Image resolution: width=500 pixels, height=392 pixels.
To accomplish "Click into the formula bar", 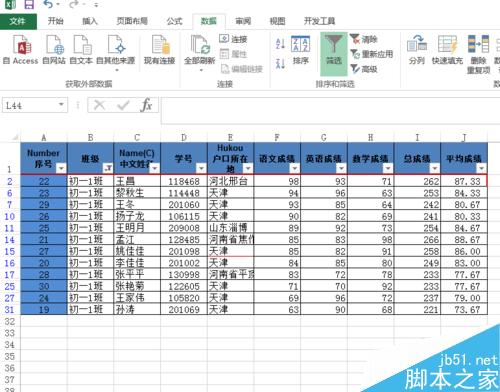I will tap(330, 110).
